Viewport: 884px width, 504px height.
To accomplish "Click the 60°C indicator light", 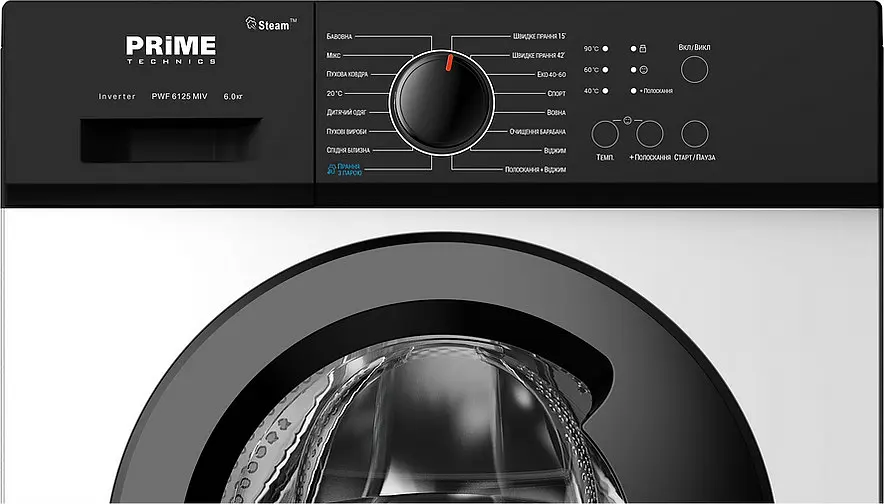I will coord(605,70).
